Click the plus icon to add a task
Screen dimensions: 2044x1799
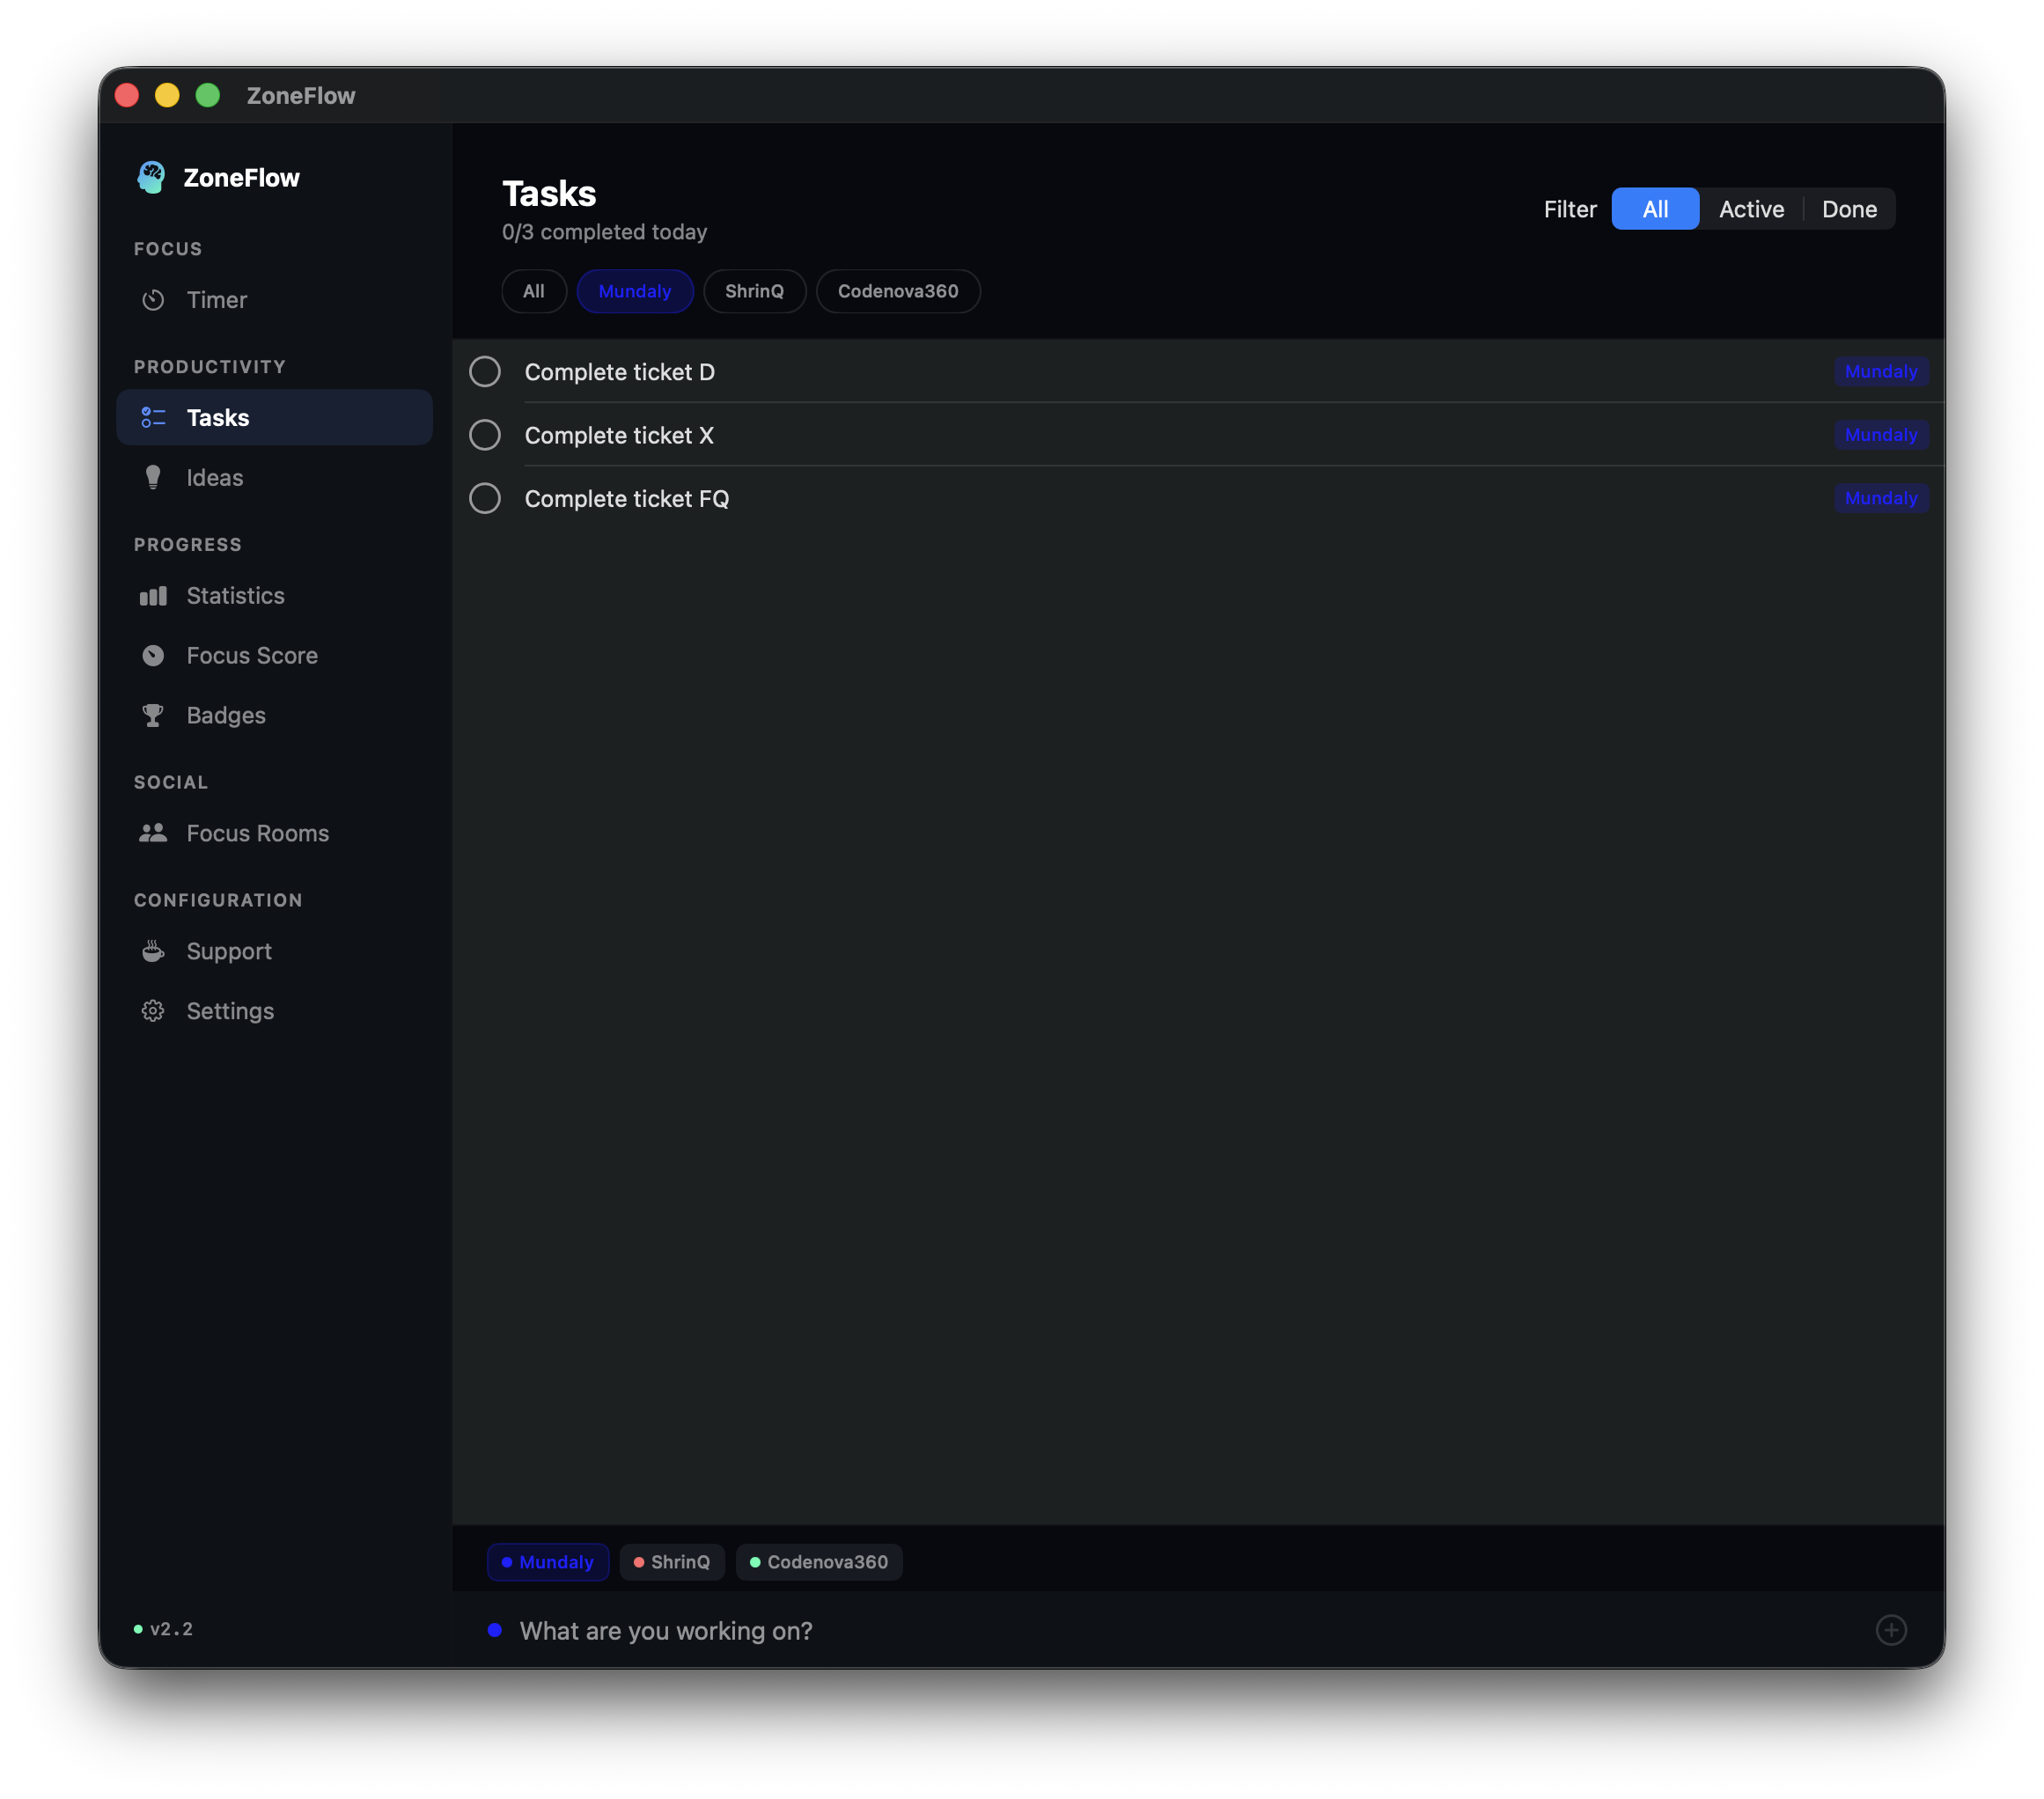(1891, 1630)
